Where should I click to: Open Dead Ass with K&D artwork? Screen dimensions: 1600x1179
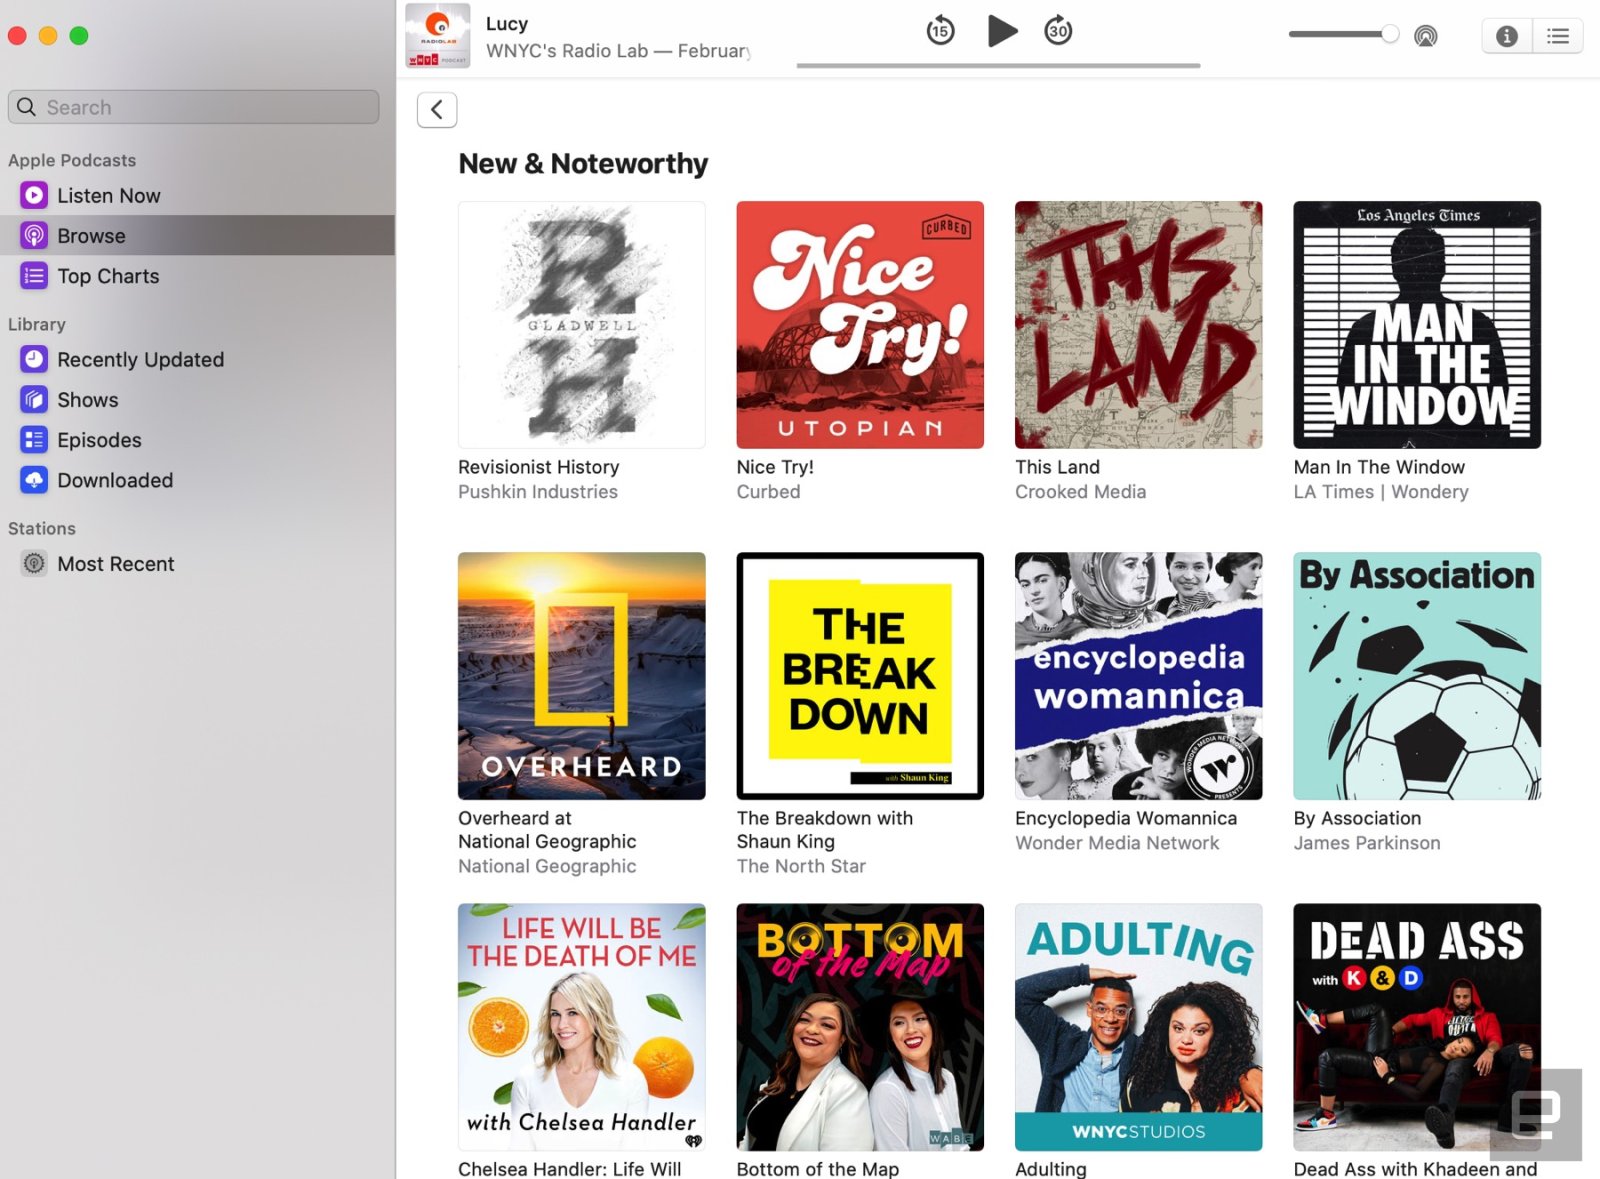pyautogui.click(x=1417, y=1027)
